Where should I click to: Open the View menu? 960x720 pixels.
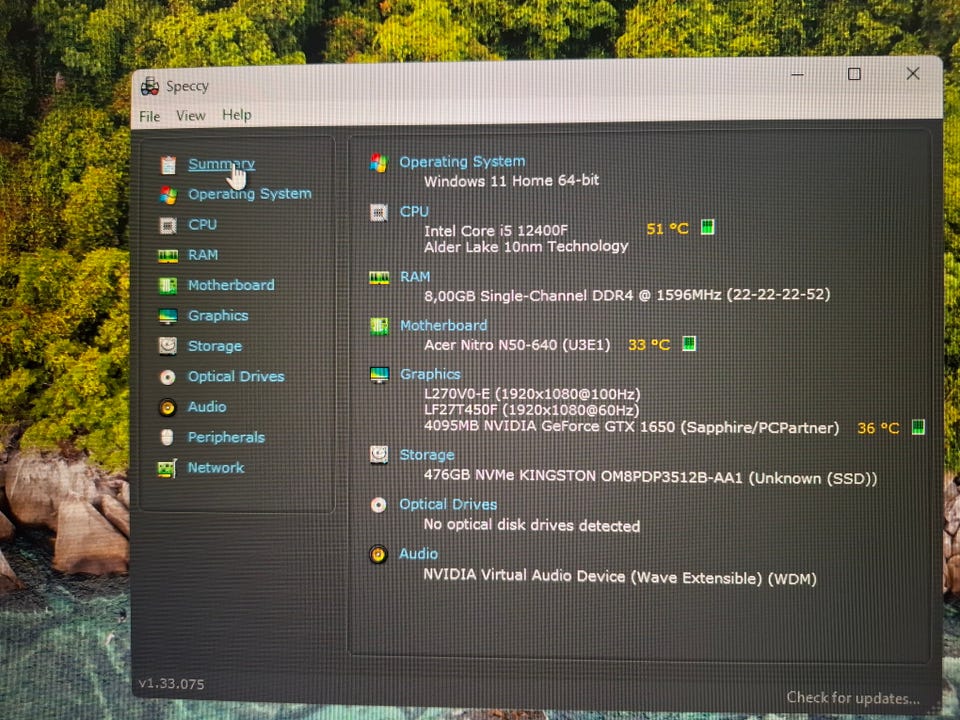[190, 115]
